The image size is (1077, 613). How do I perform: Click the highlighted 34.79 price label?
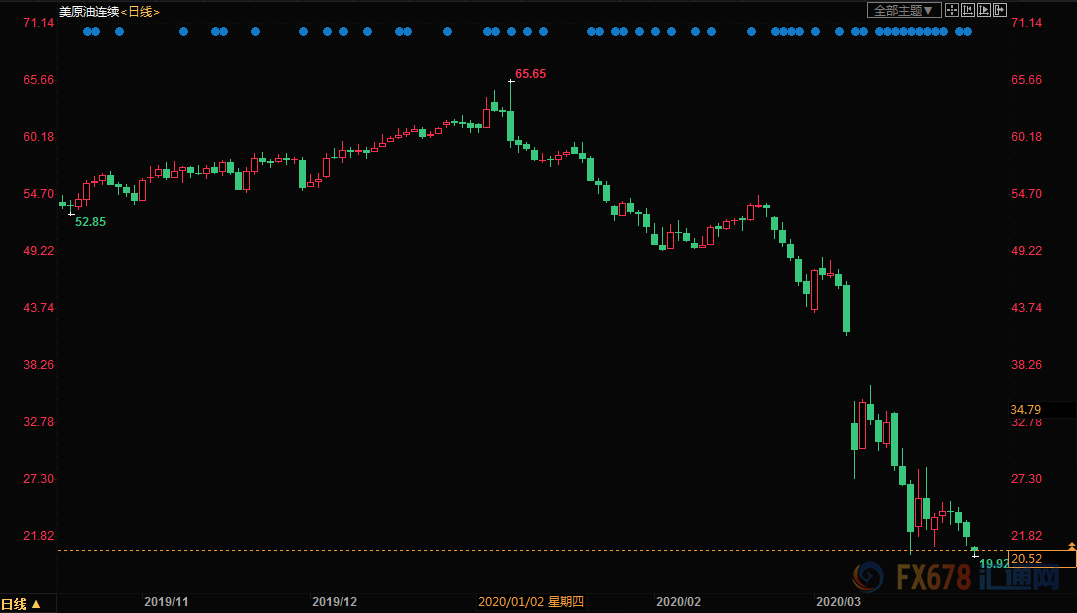click(1027, 409)
